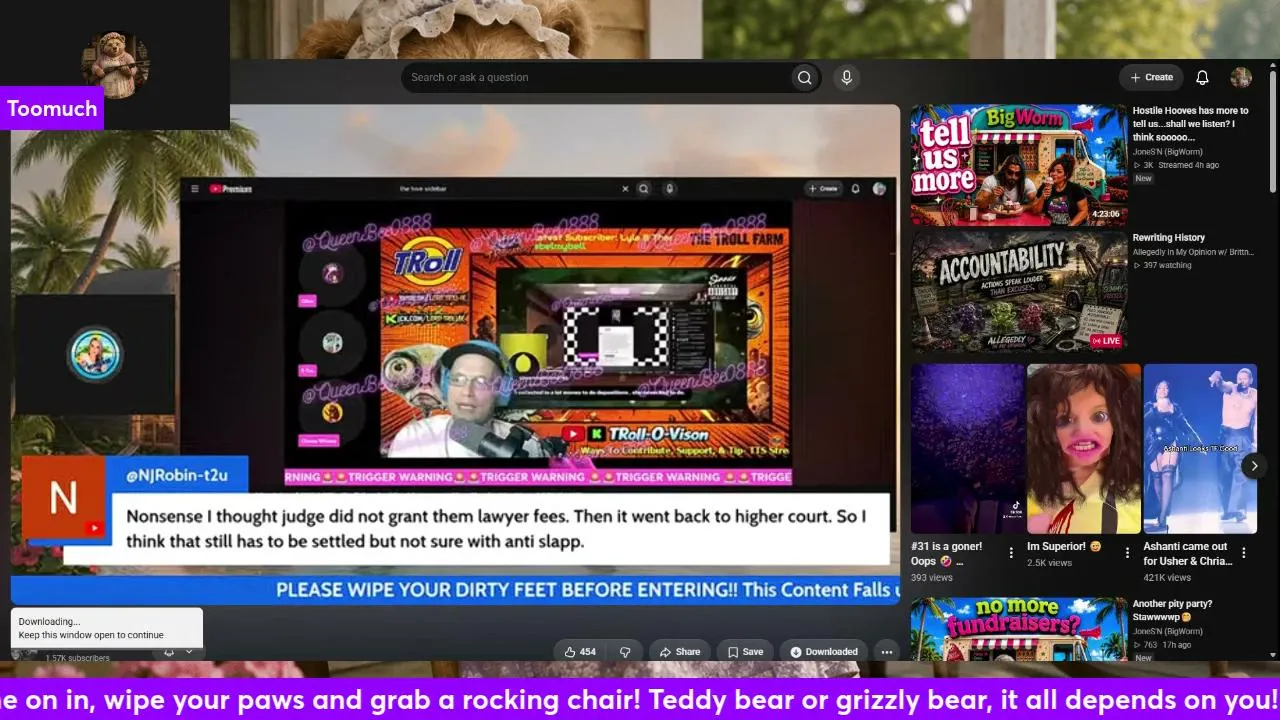Click the search magnifier button
The image size is (1280, 720).
point(804,77)
